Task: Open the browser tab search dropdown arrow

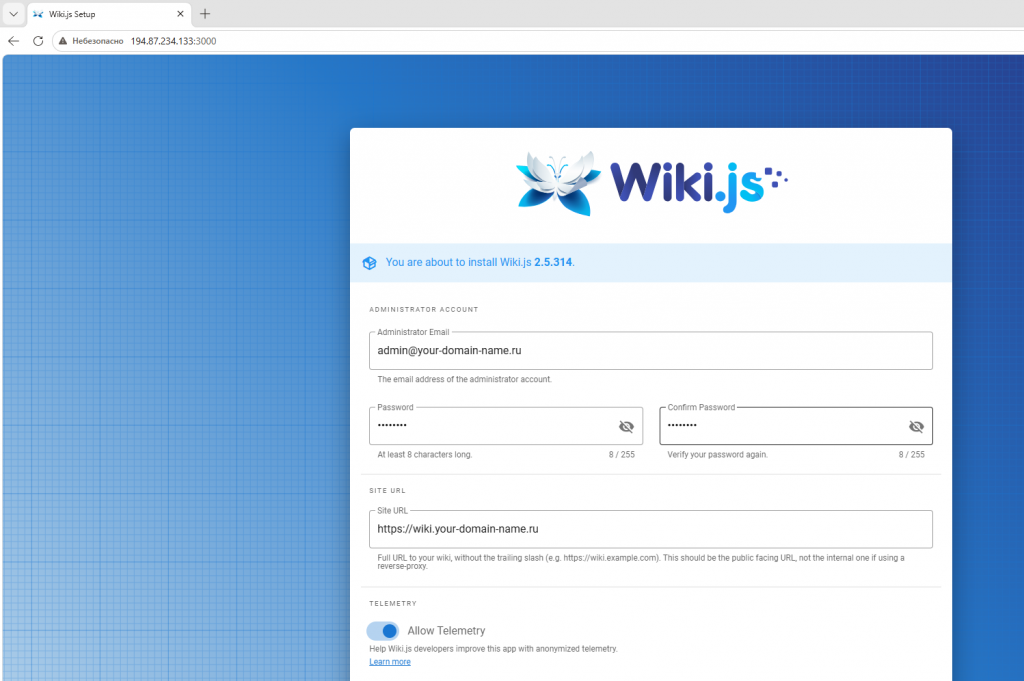Action: (x=13, y=14)
